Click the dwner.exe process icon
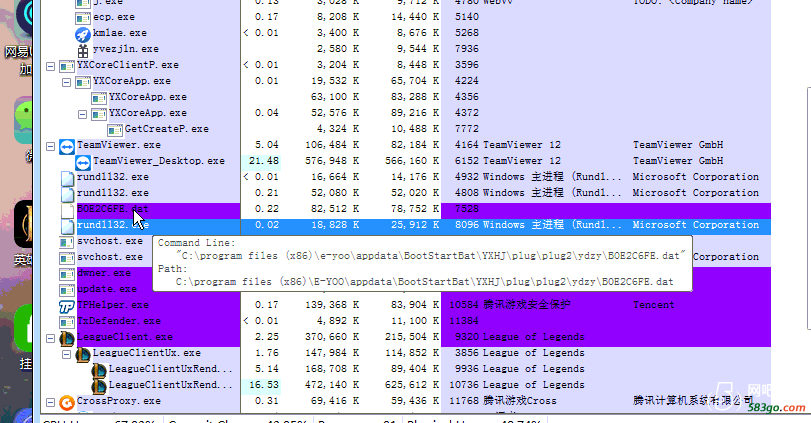The image size is (811, 423). pyautogui.click(x=67, y=275)
